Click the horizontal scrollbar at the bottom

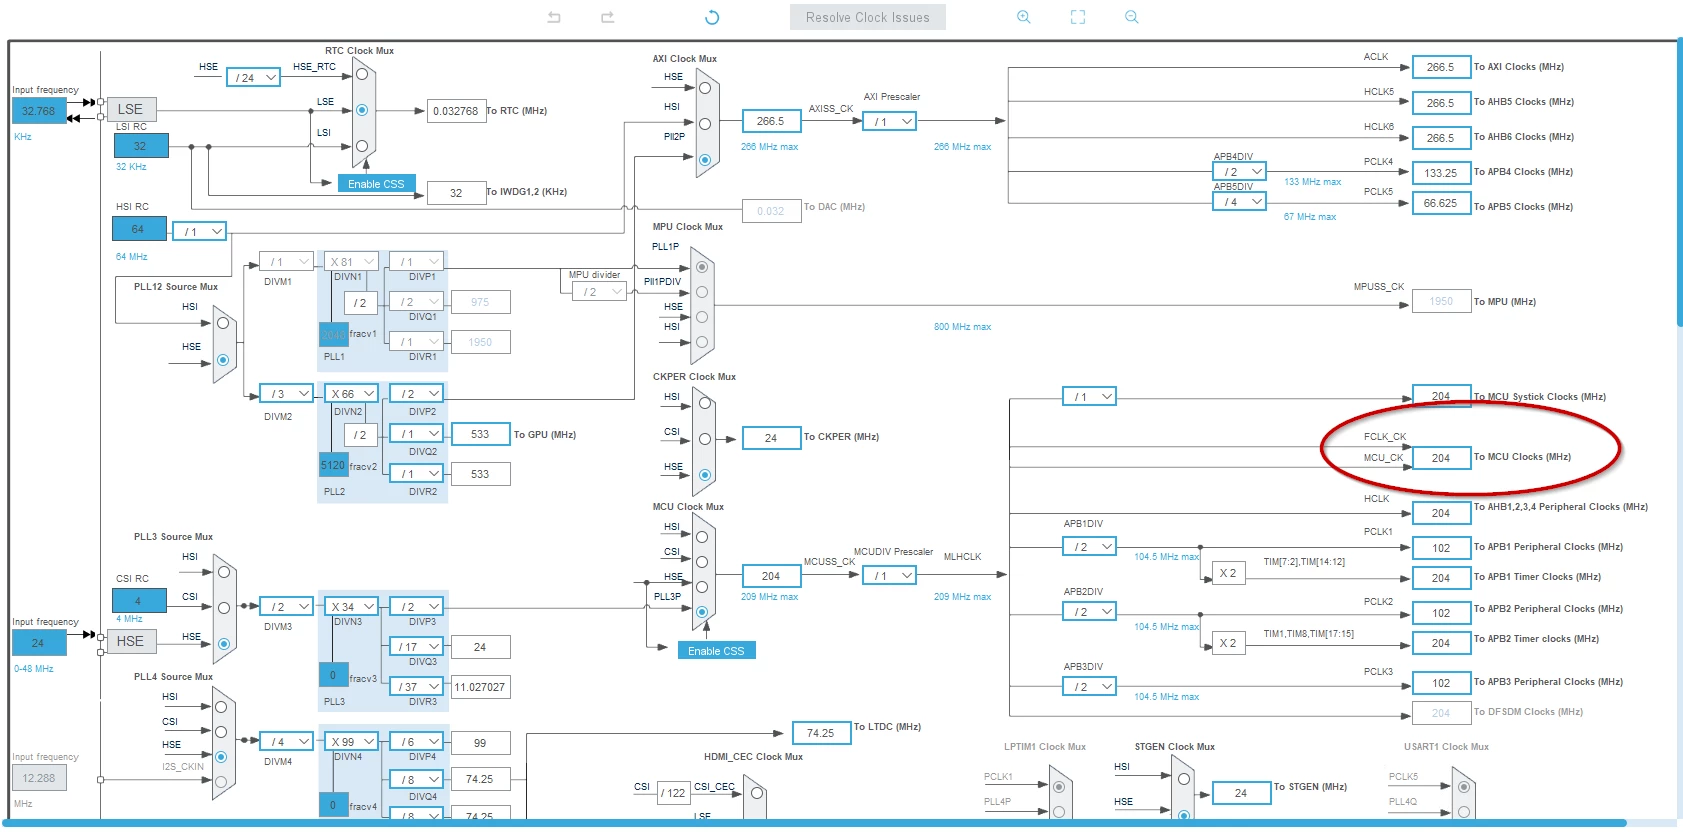[x=820, y=823]
